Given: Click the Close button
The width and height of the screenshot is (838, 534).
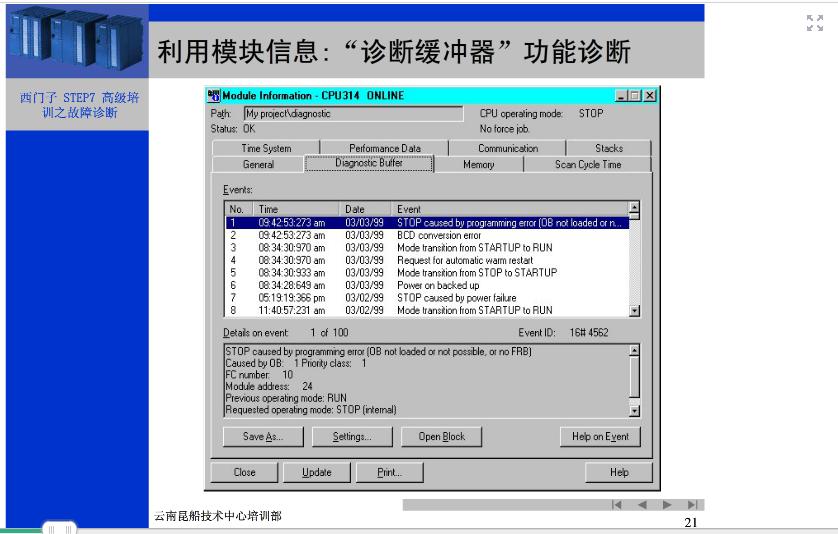Looking at the screenshot, I should pyautogui.click(x=245, y=473).
